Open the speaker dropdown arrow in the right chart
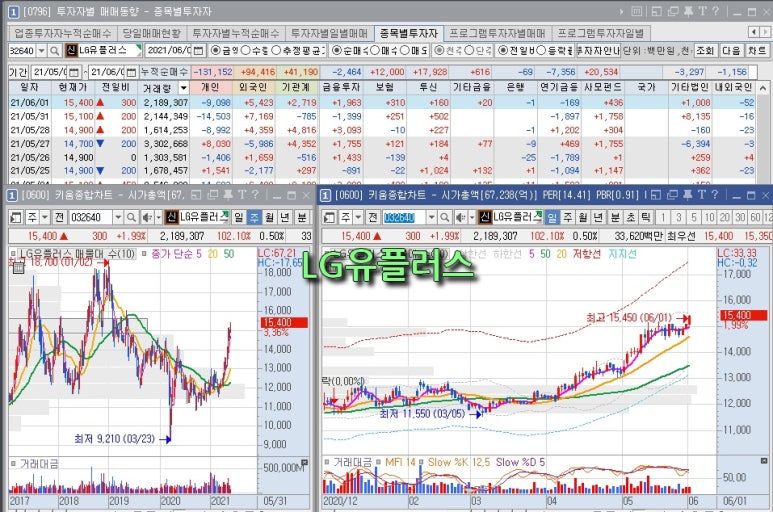 (x=472, y=217)
